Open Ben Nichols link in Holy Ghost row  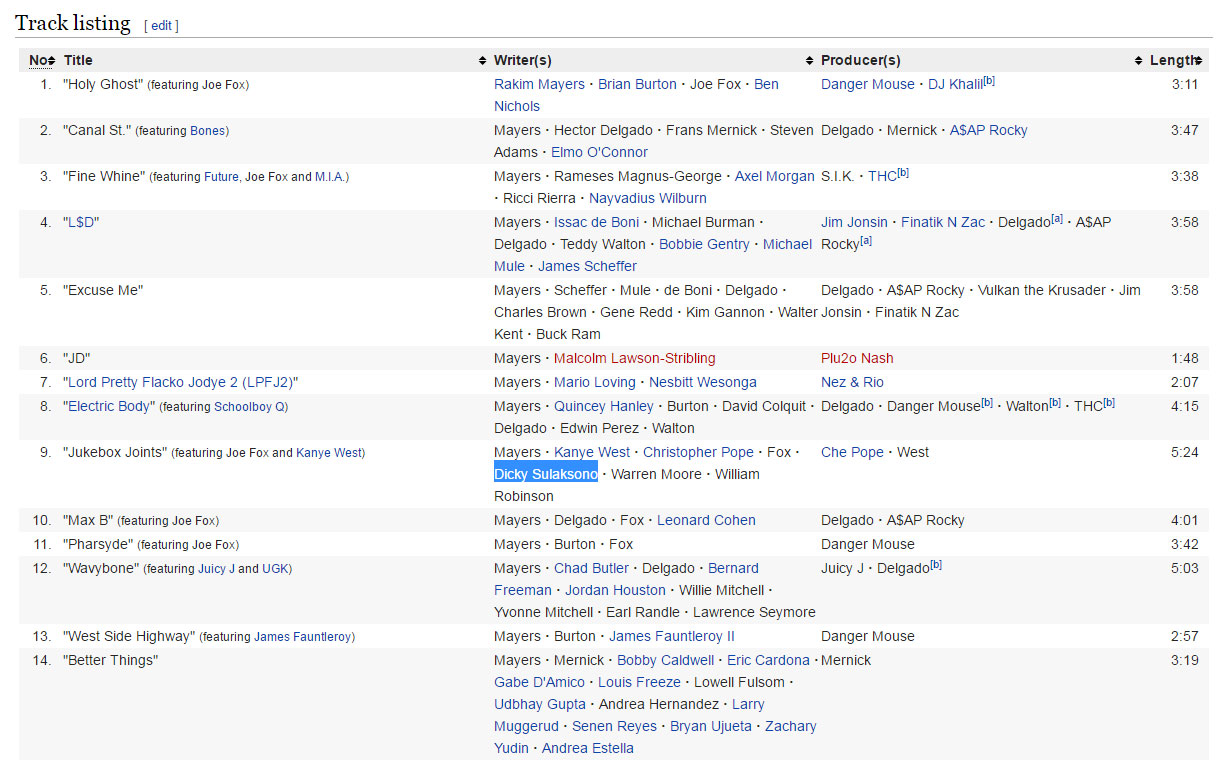[516, 106]
